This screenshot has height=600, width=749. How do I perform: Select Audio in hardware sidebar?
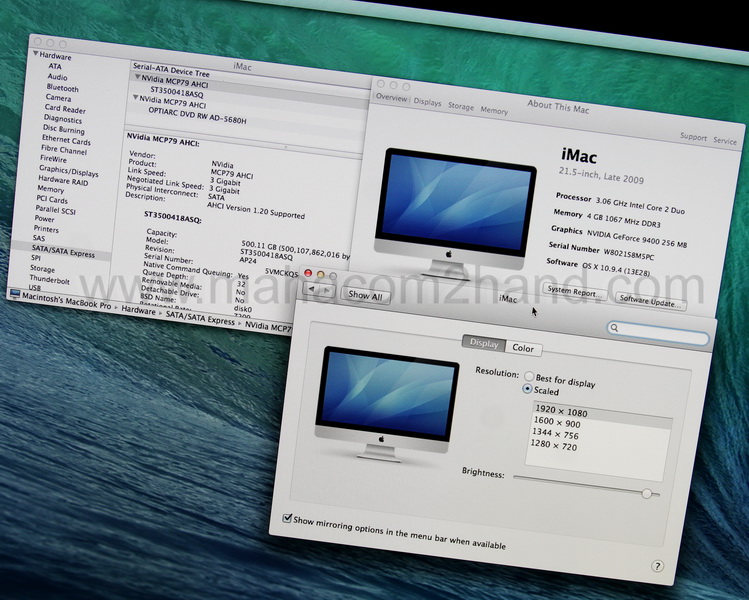[x=57, y=76]
